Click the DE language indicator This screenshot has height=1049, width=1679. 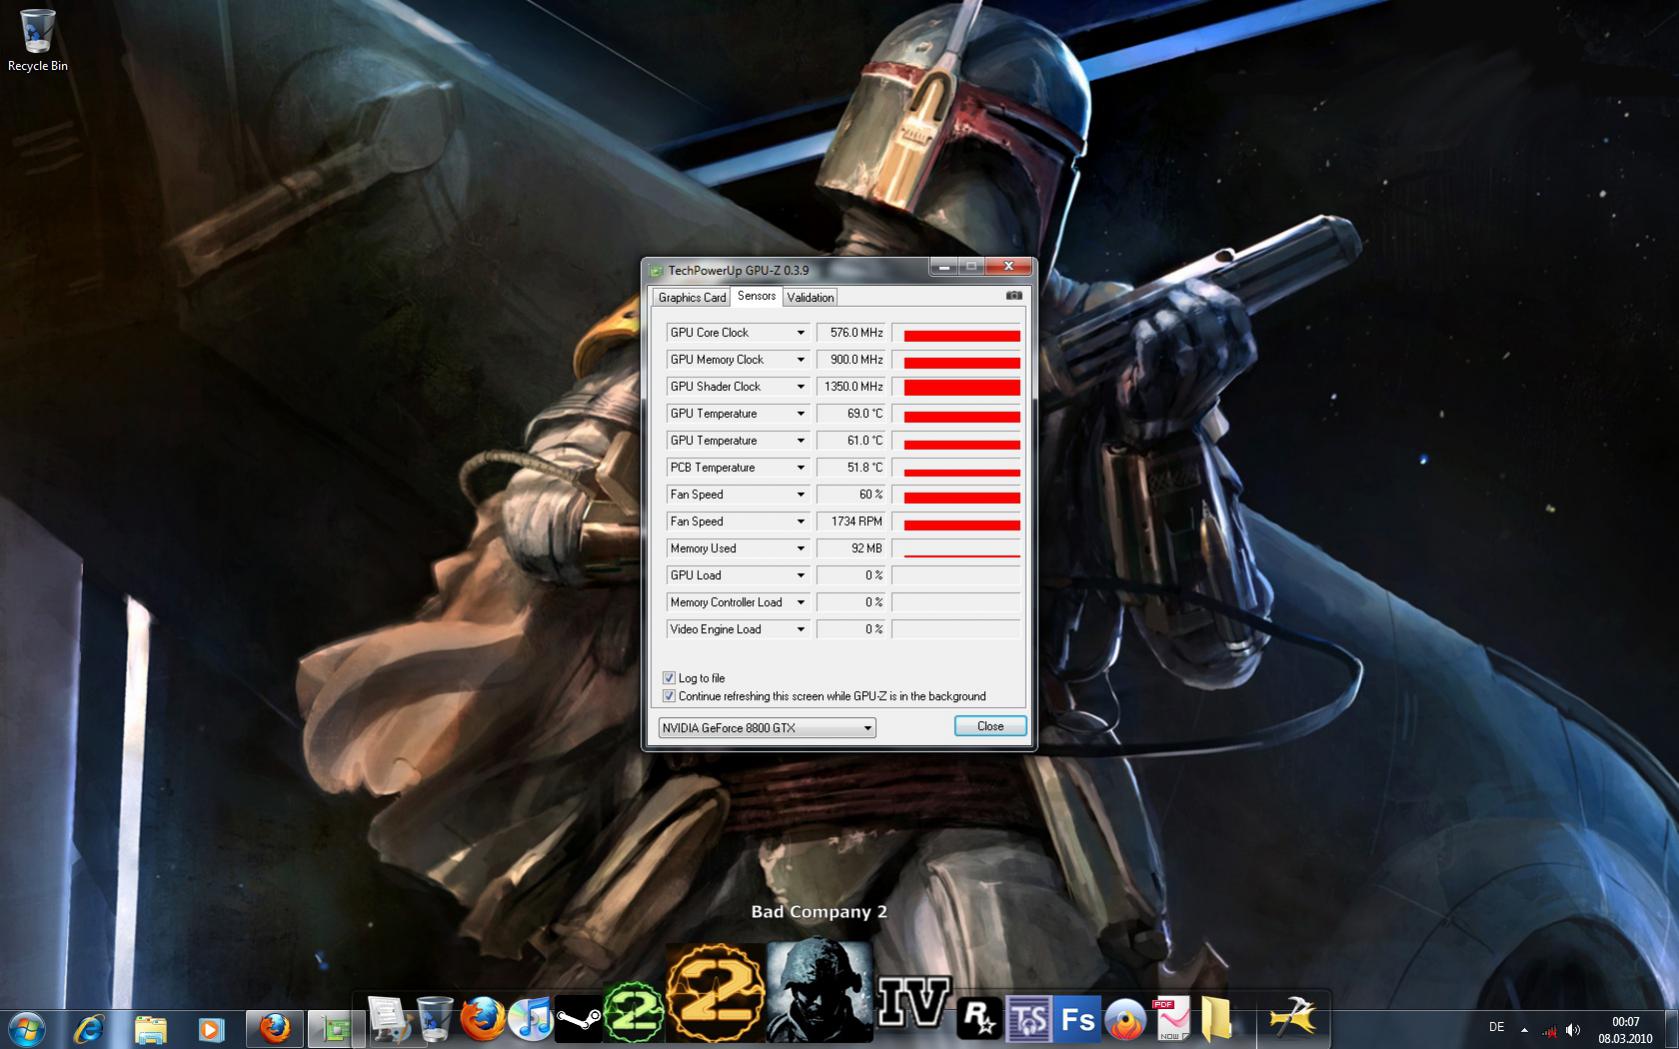(1496, 1028)
